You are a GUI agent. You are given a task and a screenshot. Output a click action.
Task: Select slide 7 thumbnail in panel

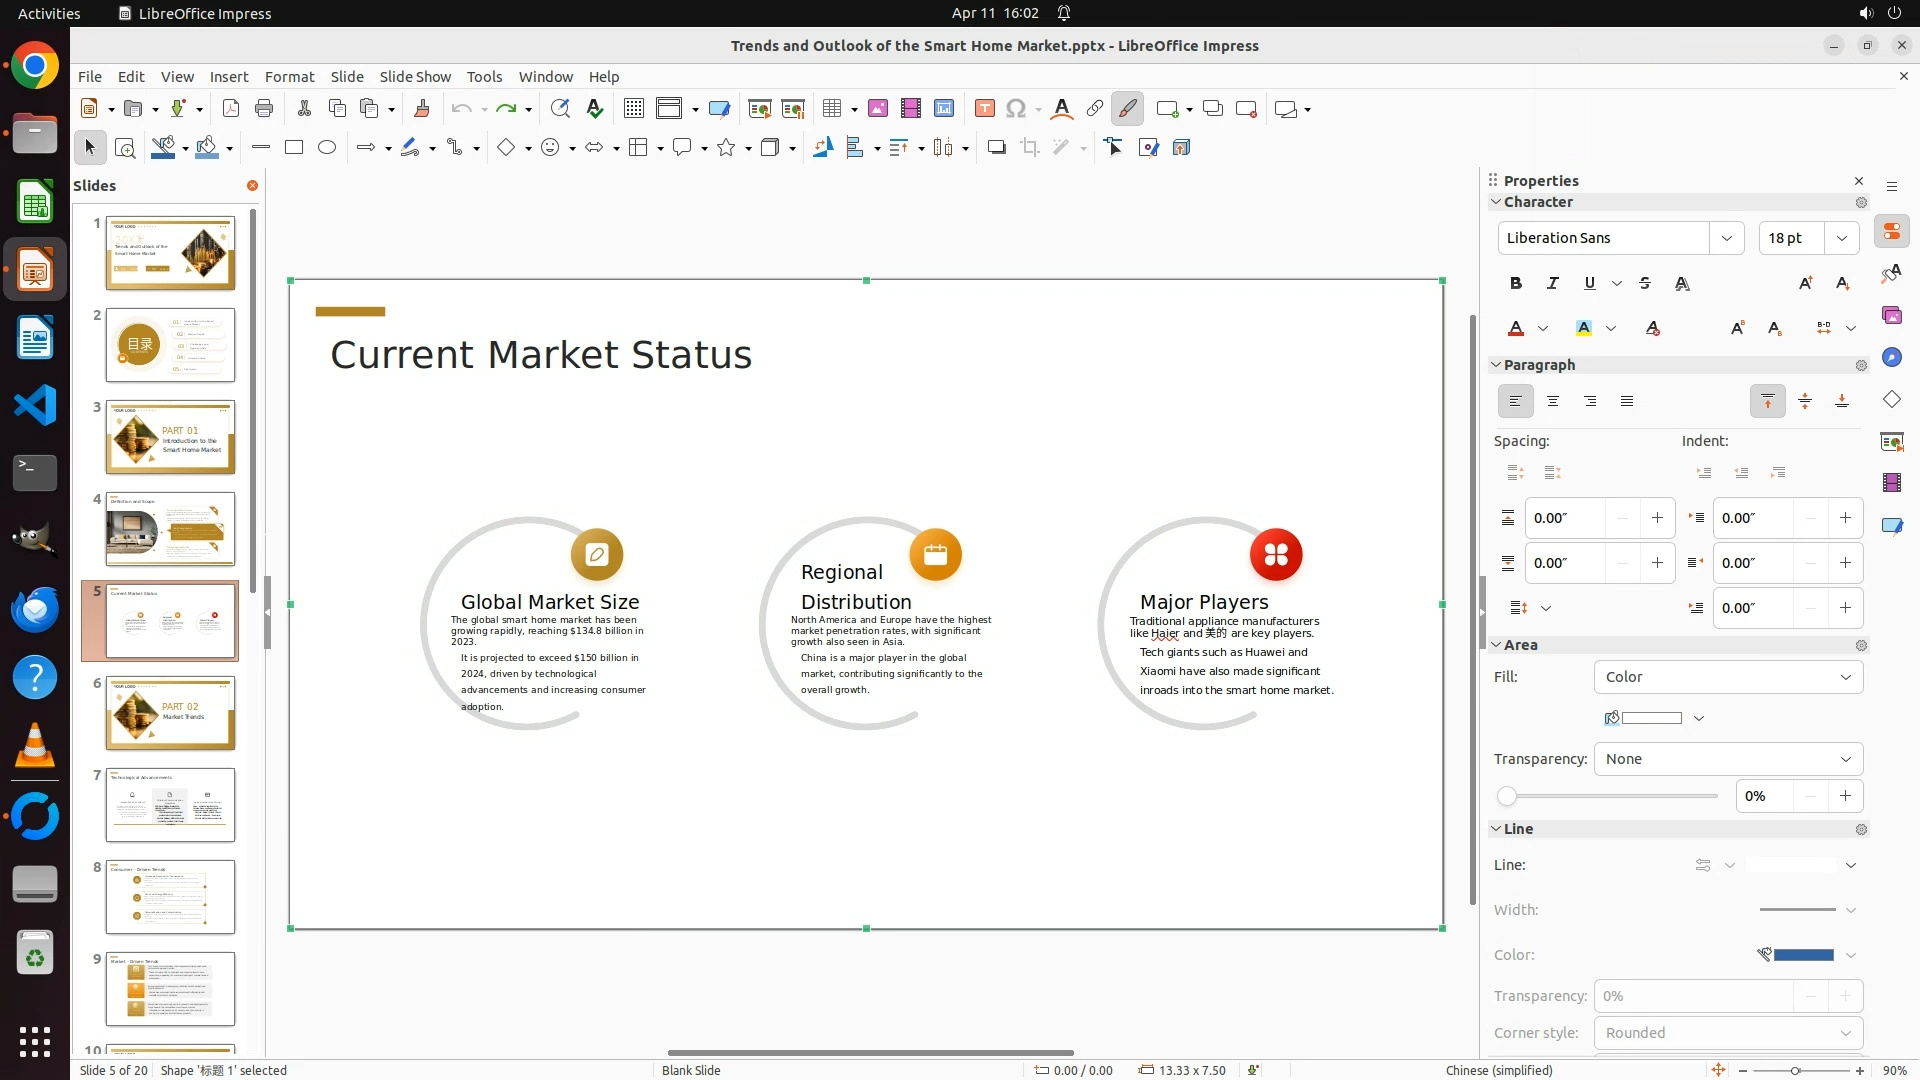click(170, 805)
